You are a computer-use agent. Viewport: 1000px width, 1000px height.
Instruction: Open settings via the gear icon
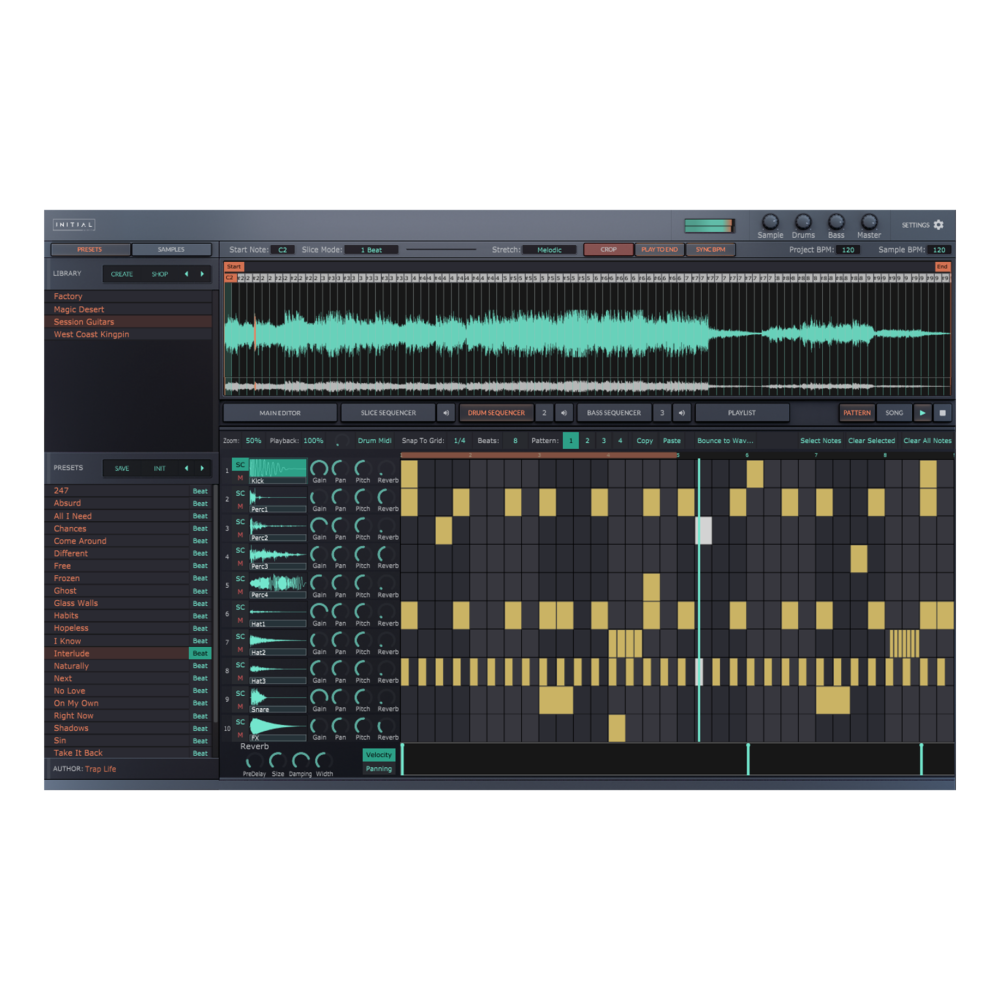click(936, 225)
